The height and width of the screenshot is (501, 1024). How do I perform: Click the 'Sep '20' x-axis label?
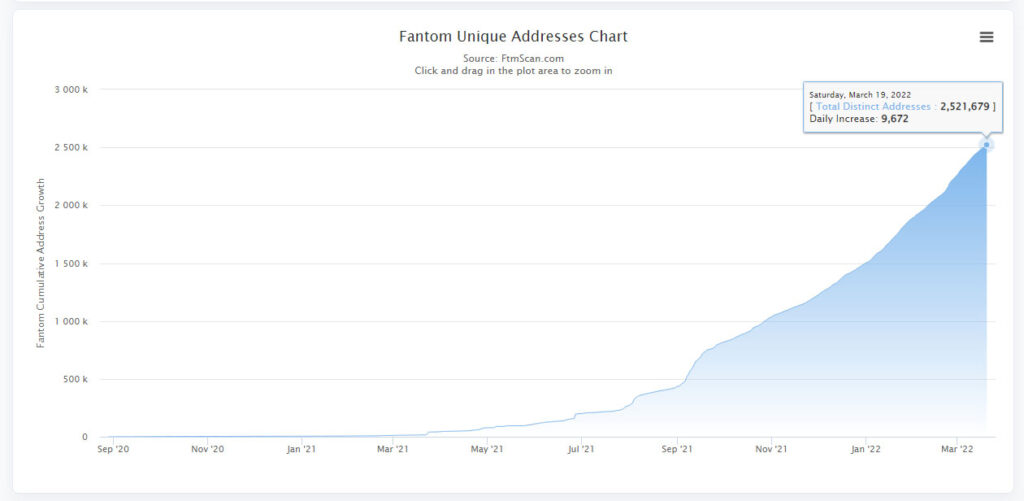[114, 449]
